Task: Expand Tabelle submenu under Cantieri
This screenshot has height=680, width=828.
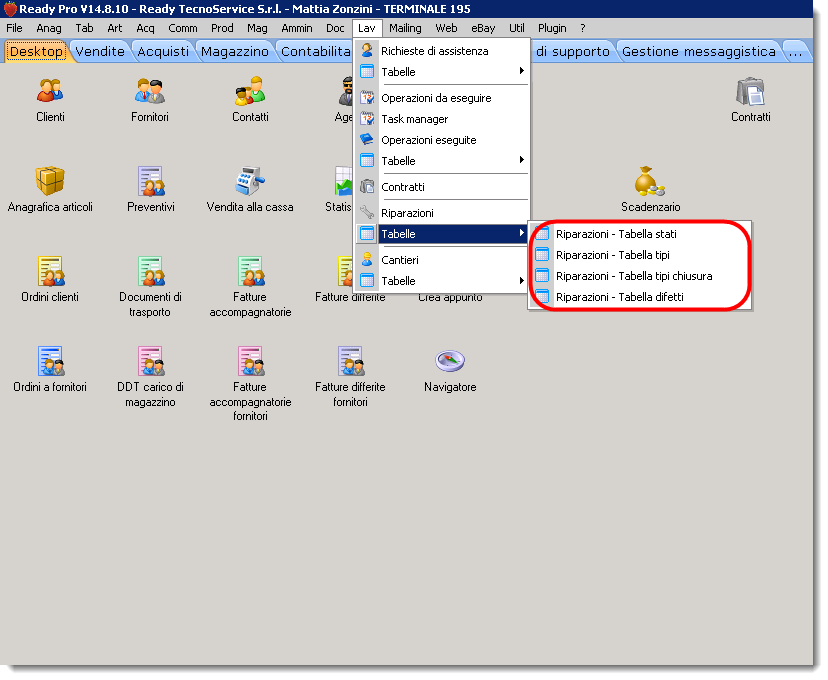Action: pos(441,281)
